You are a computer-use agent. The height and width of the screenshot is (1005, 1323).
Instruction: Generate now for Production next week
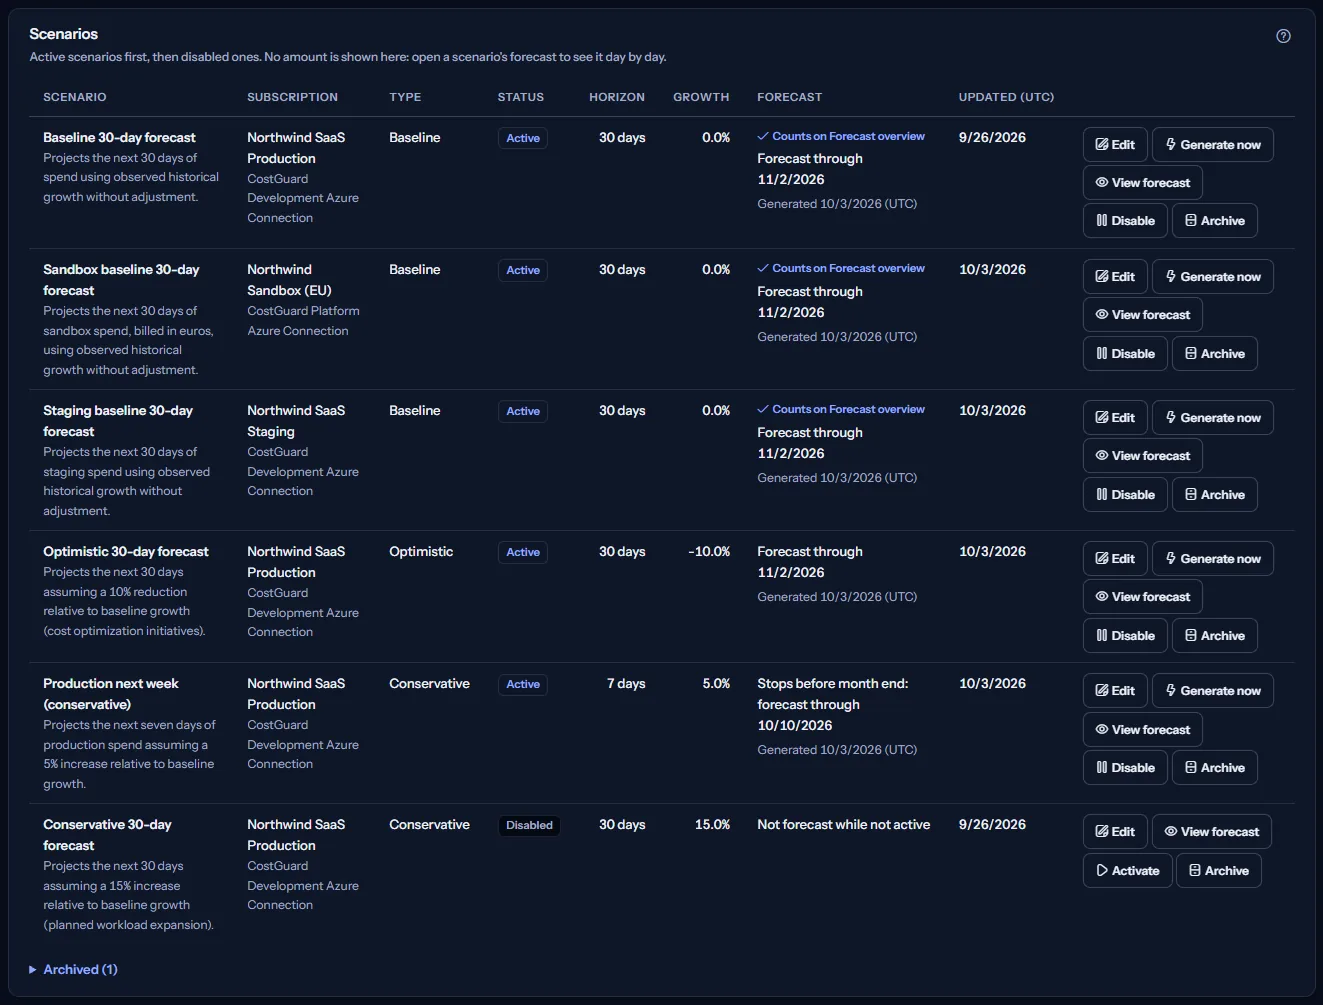point(1212,691)
